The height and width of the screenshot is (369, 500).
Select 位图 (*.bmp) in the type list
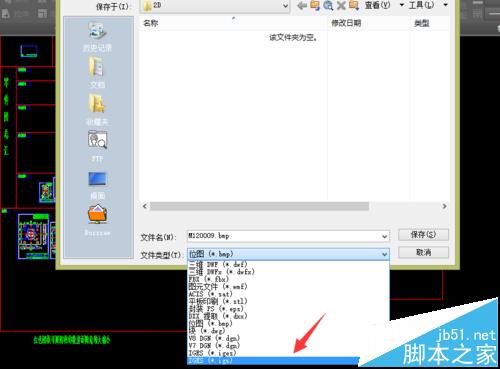pos(288,323)
